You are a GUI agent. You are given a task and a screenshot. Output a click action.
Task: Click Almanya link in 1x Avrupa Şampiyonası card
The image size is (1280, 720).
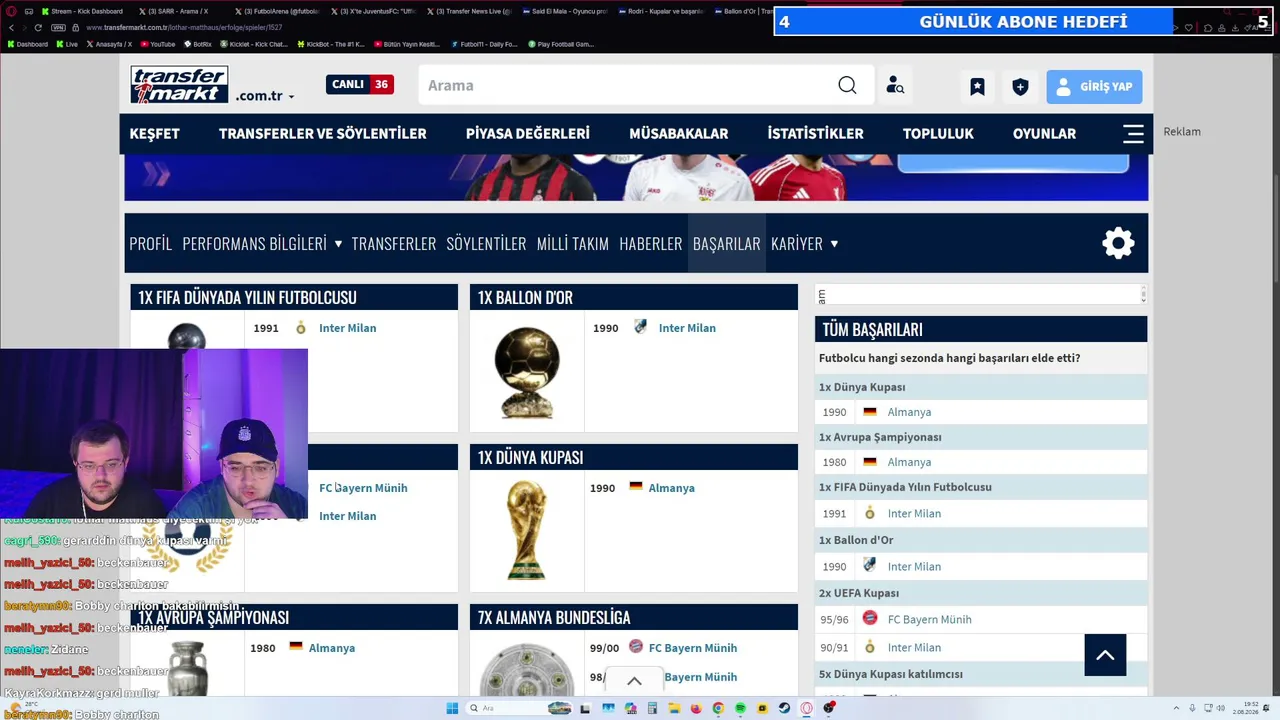(332, 648)
